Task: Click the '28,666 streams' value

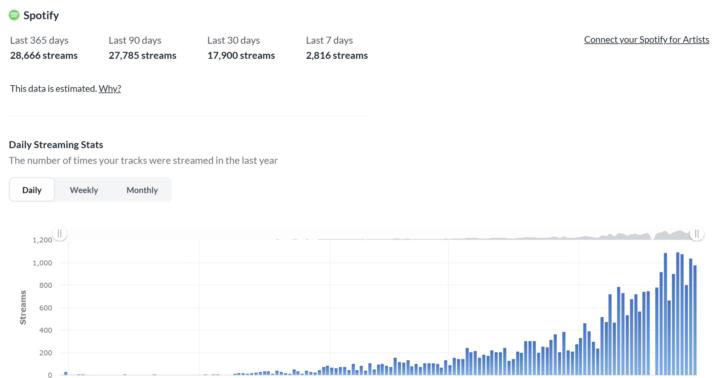Action: pos(44,56)
